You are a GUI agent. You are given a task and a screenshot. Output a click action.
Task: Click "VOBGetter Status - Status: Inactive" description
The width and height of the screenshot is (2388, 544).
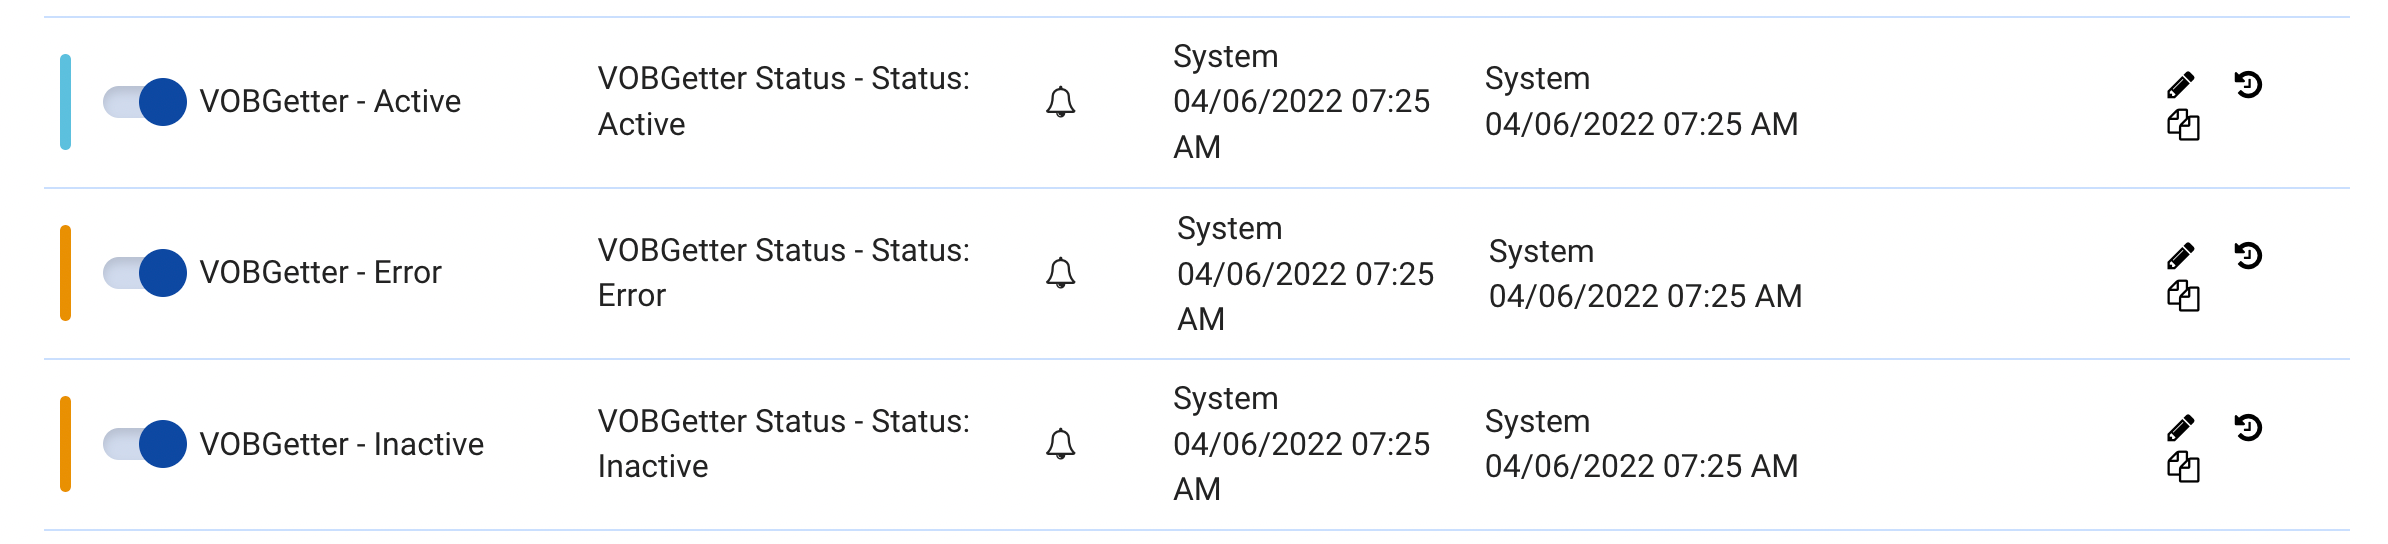(783, 444)
